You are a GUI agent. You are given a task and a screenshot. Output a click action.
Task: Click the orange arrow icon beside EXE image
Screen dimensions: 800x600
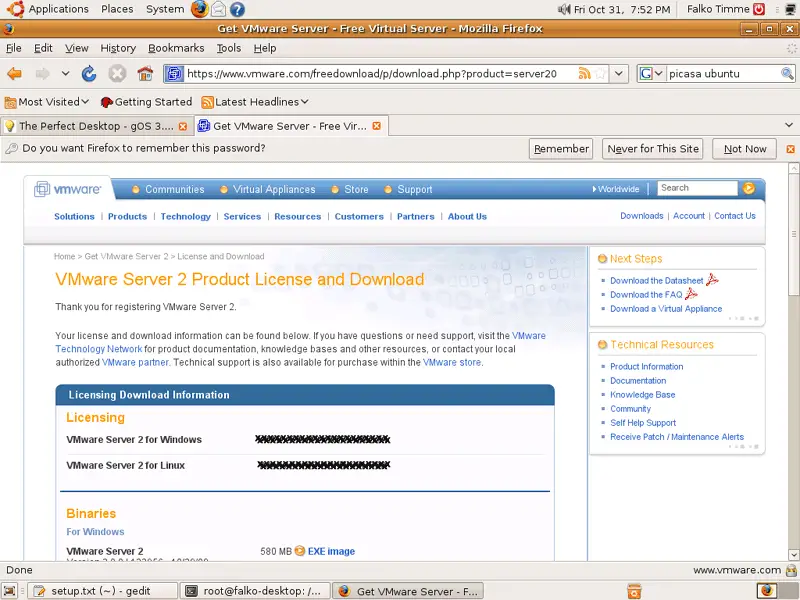[299, 551]
